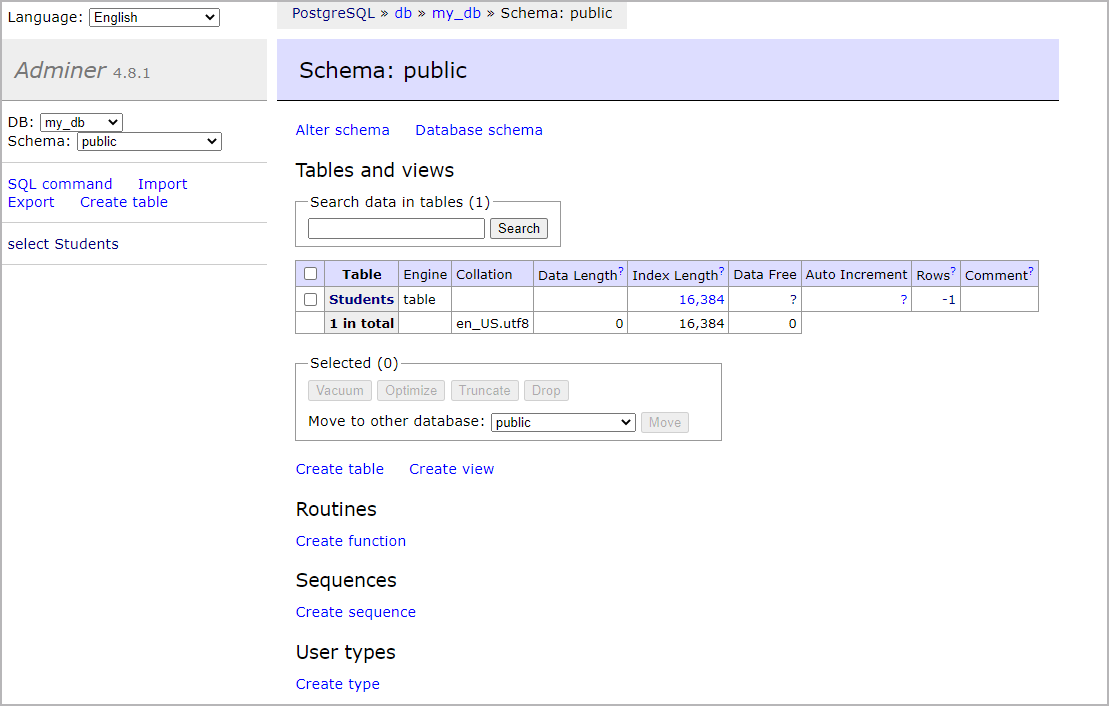Open the Alter schema link
Image resolution: width=1109 pixels, height=706 pixels.
click(x=342, y=130)
